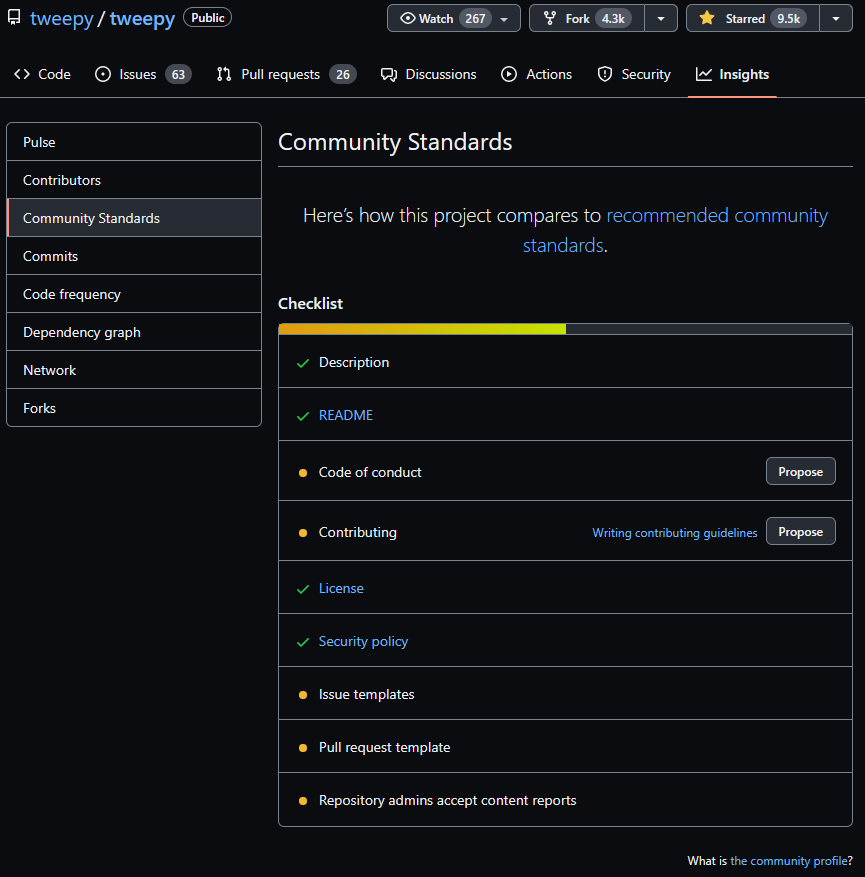Select the Insights graph icon

click(x=703, y=73)
